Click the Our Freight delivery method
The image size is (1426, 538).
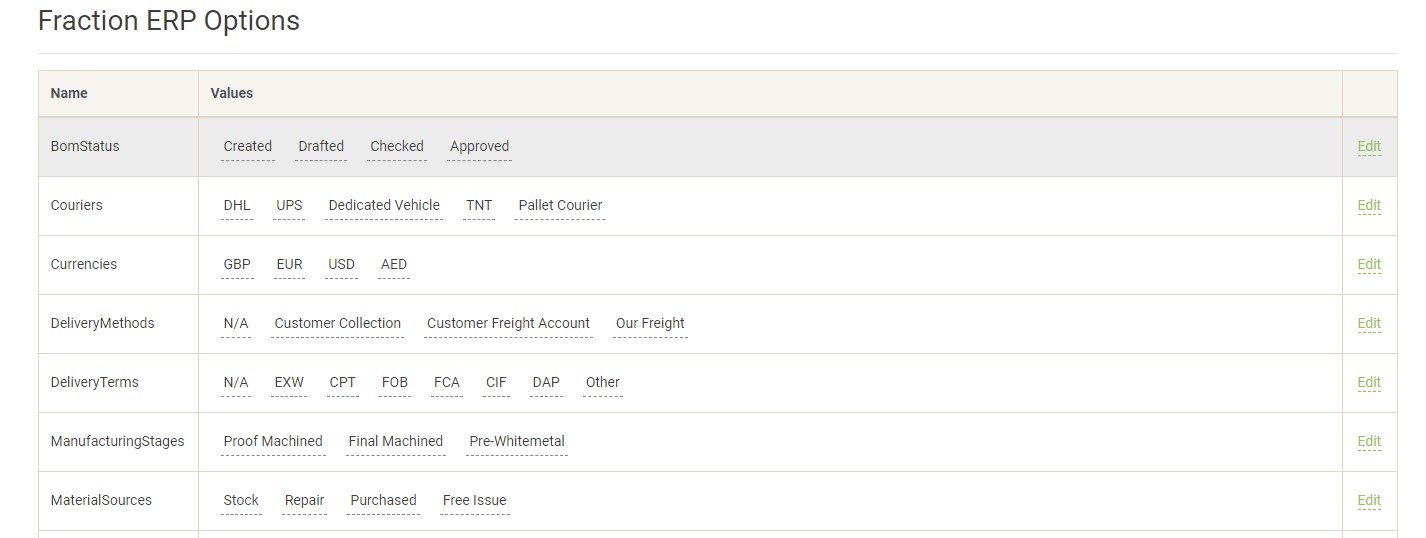[650, 323]
